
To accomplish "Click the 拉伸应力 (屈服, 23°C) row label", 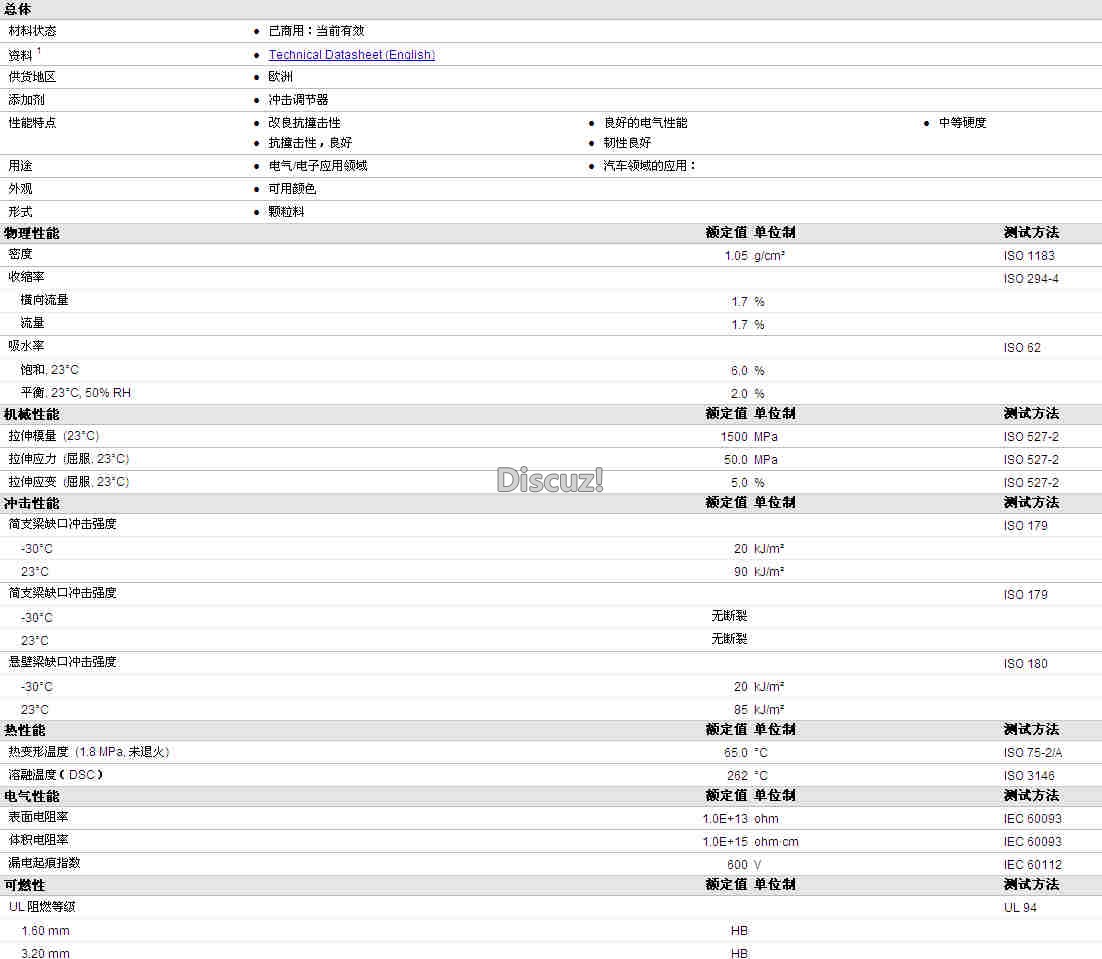I will click(x=69, y=459).
